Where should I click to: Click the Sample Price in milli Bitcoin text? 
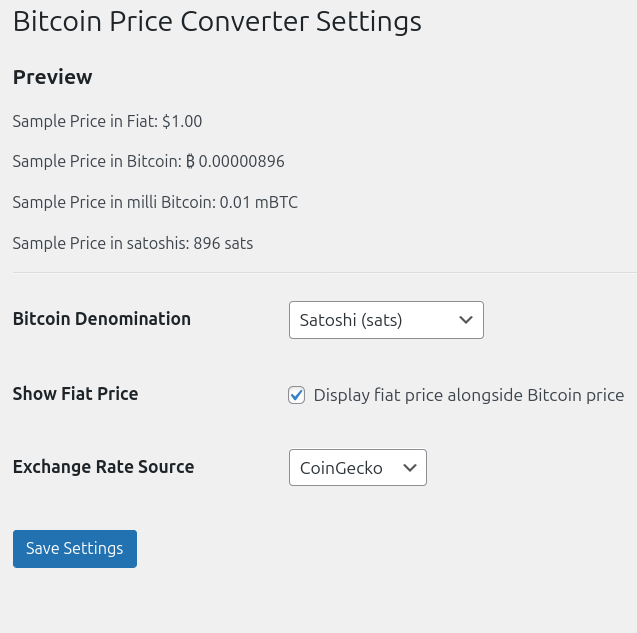[113, 202]
